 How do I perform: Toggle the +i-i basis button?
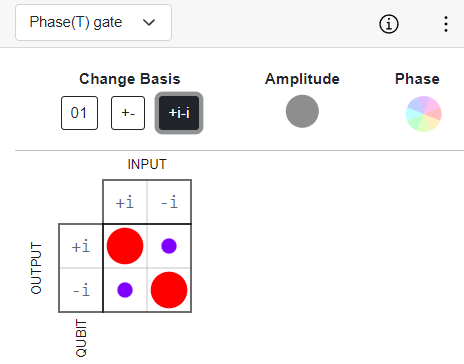click(179, 113)
